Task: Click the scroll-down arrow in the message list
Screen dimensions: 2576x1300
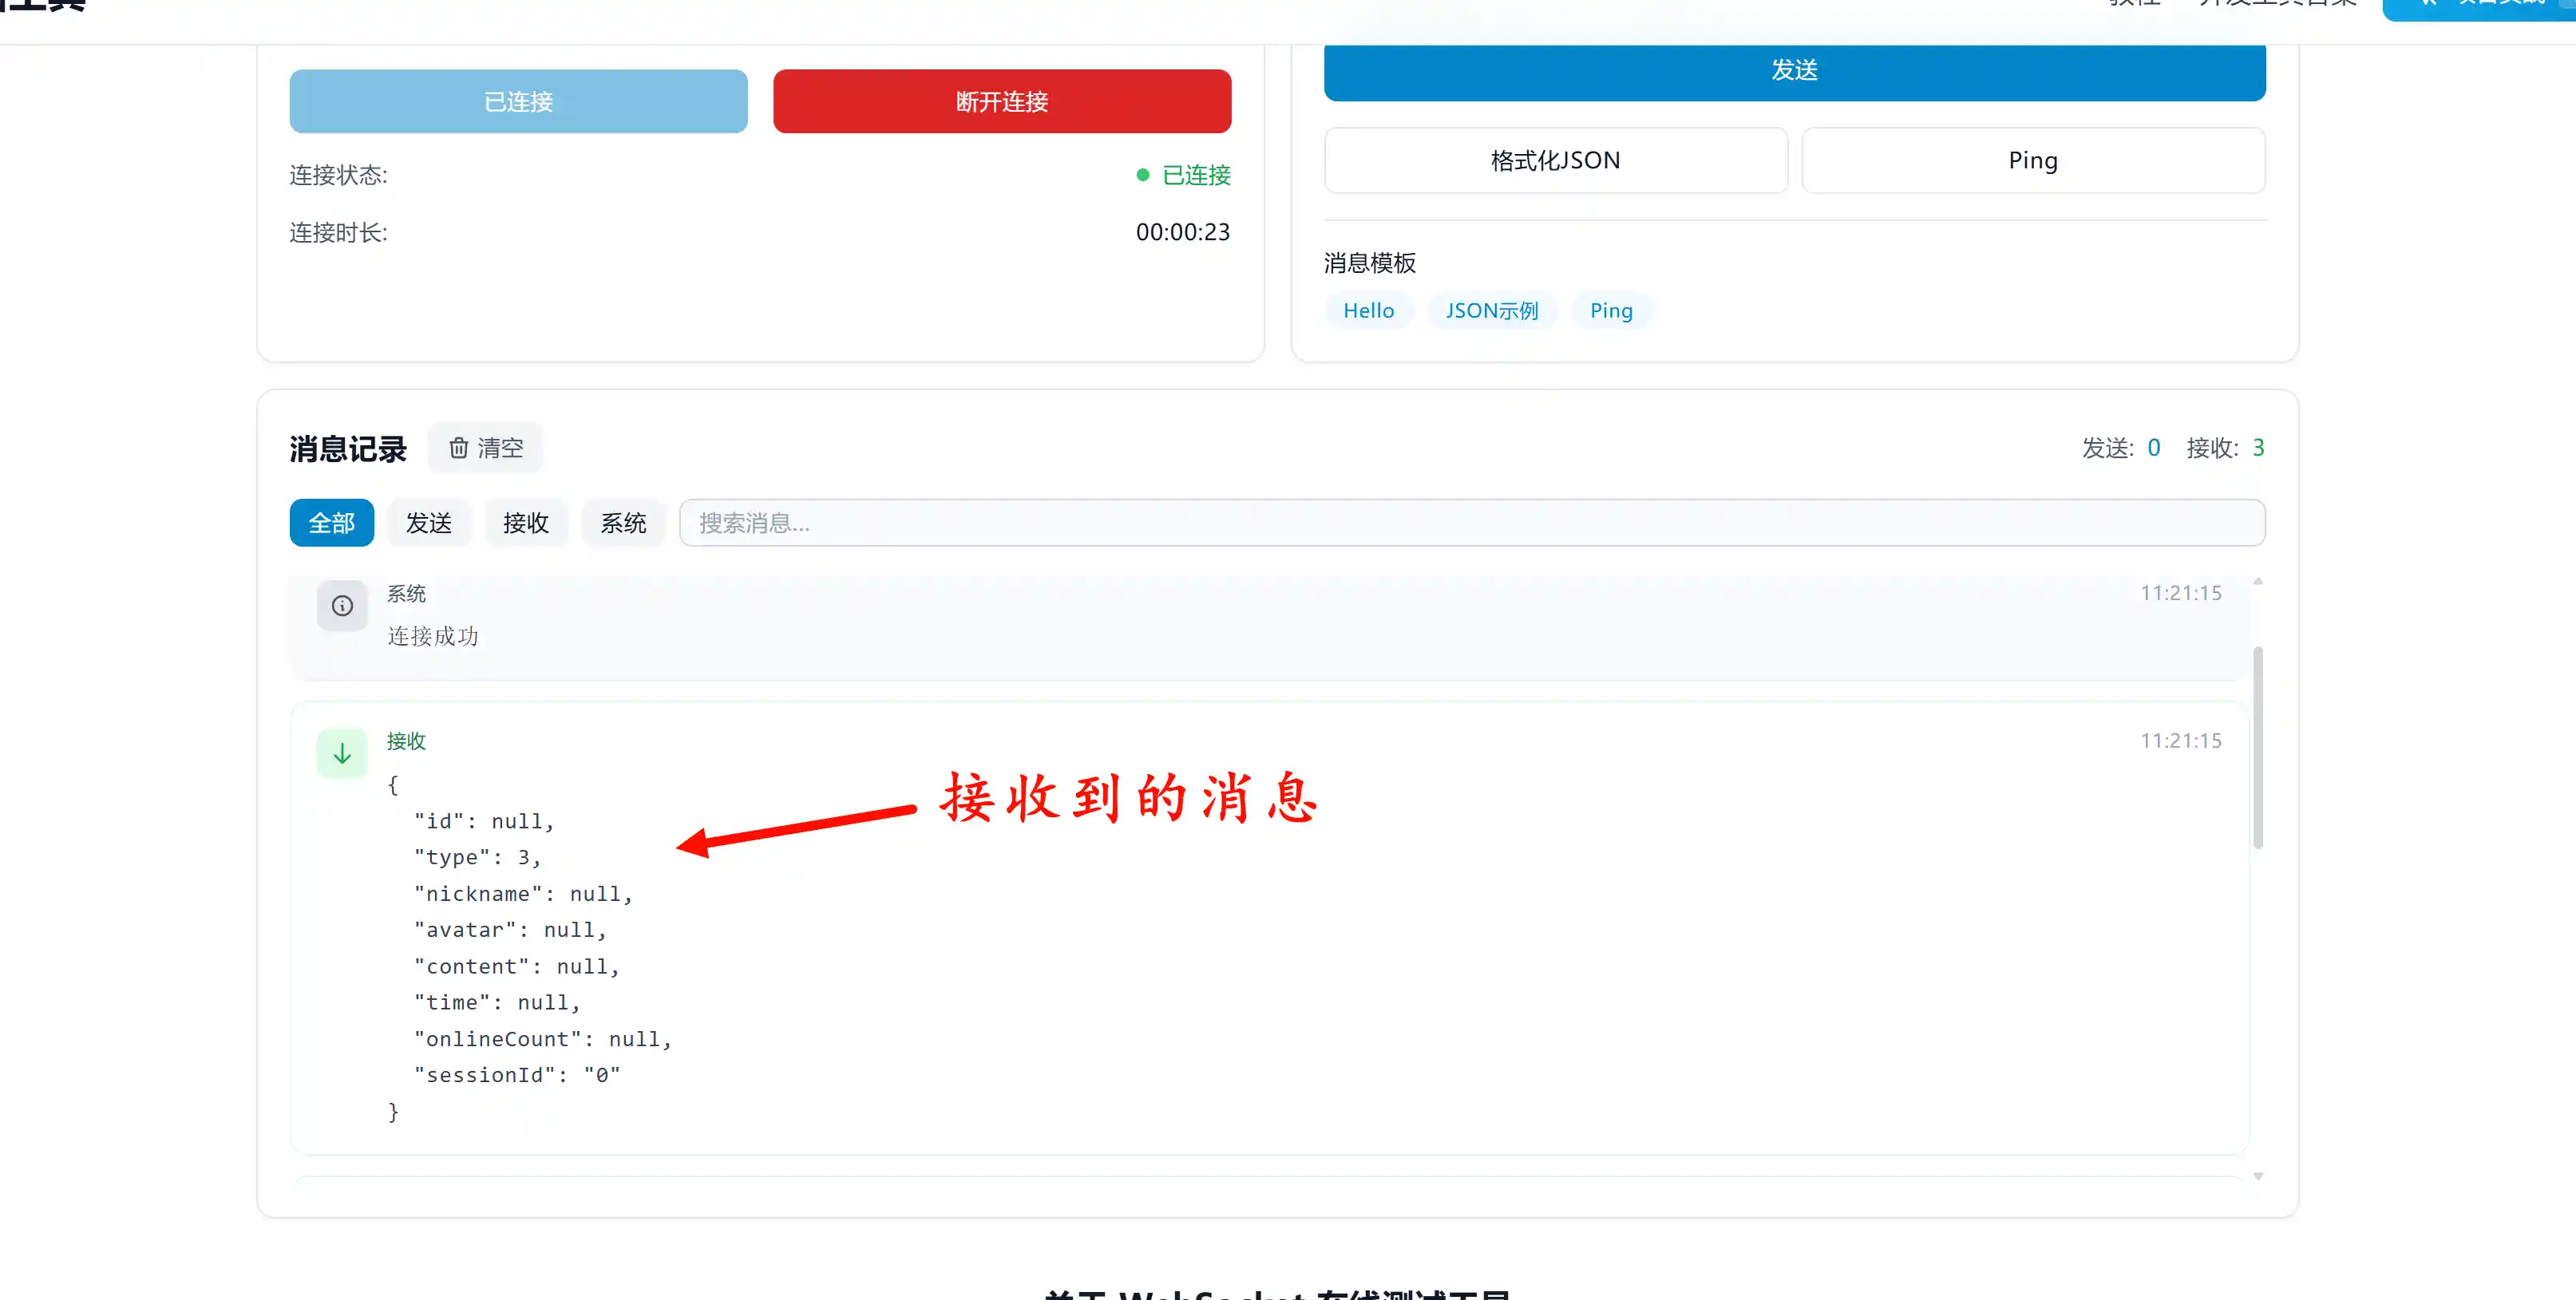Action: [x=2258, y=1176]
